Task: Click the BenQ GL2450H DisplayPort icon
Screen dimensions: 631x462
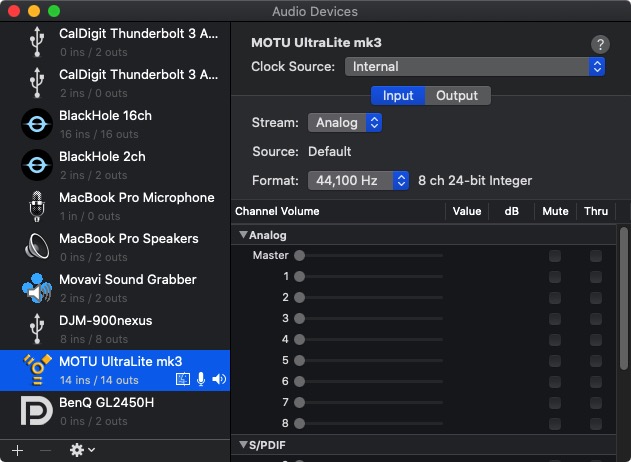Action: pyautogui.click(x=37, y=411)
